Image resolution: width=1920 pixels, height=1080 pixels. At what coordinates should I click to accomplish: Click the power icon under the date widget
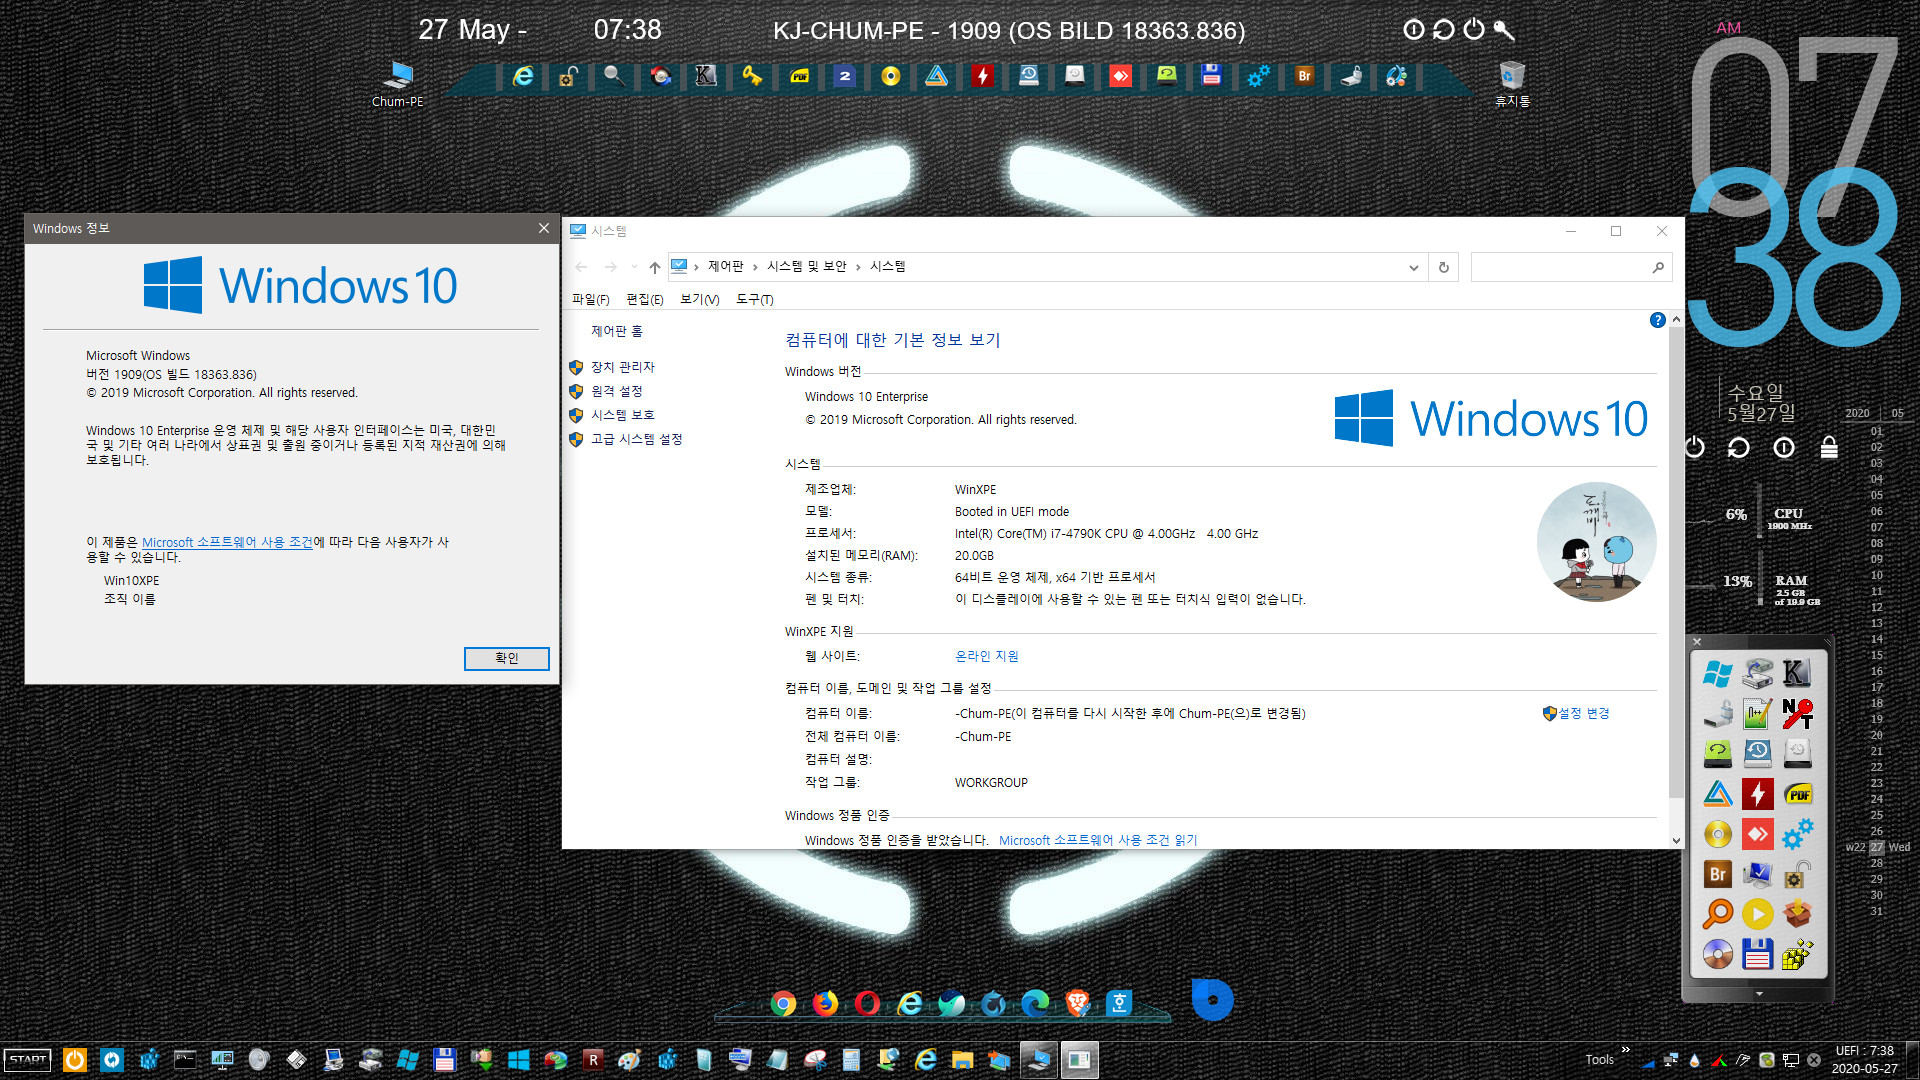click(x=1694, y=447)
